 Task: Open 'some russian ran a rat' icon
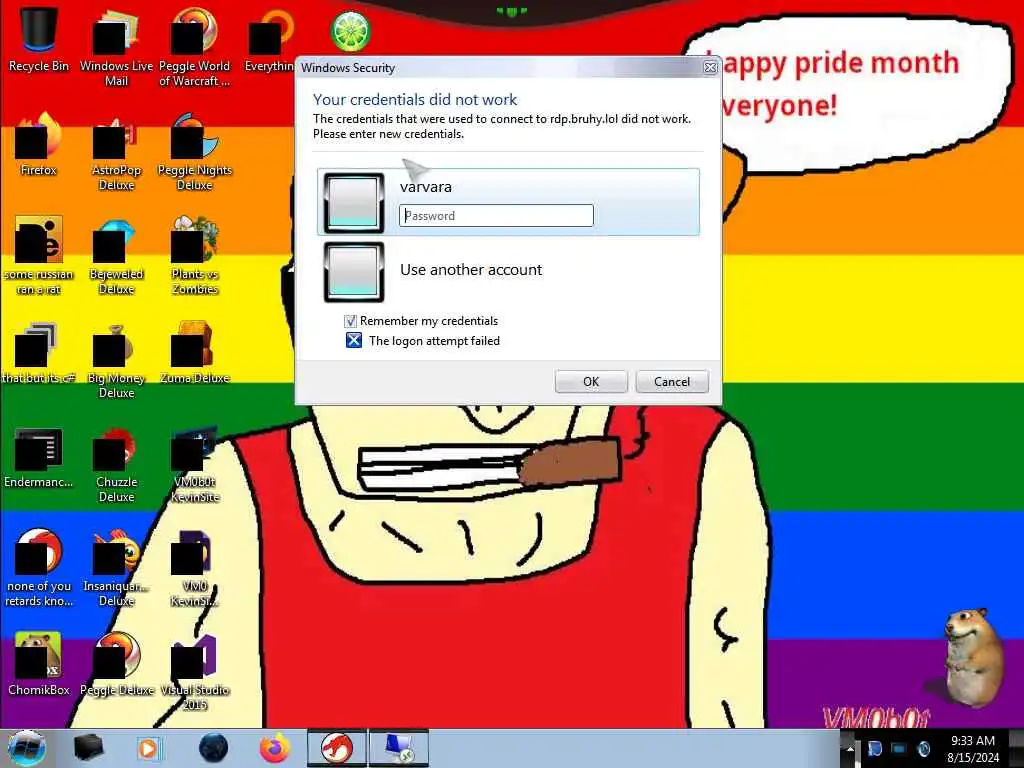(x=38, y=255)
